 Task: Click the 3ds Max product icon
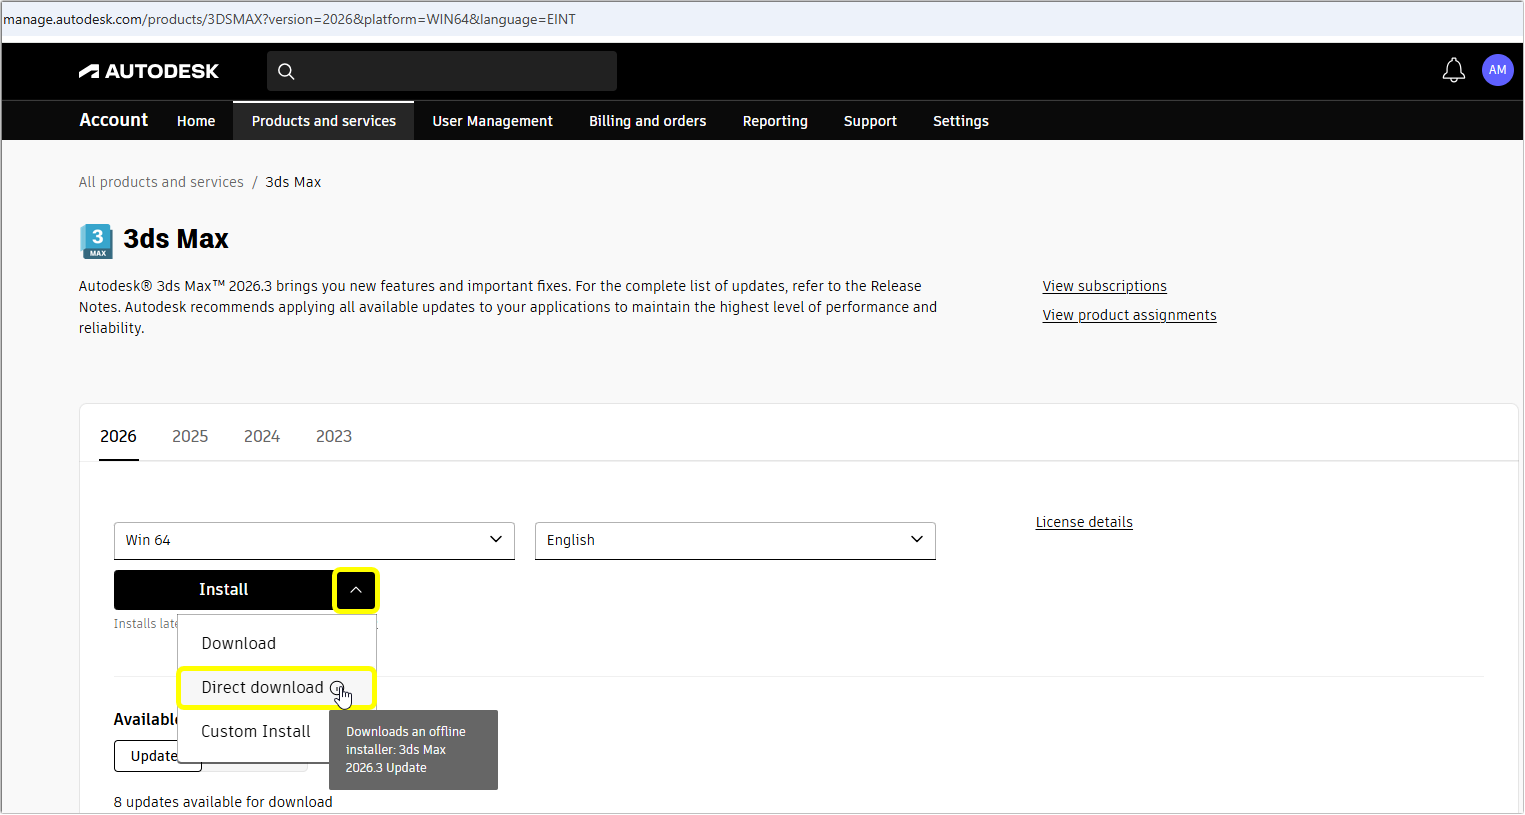[96, 241]
